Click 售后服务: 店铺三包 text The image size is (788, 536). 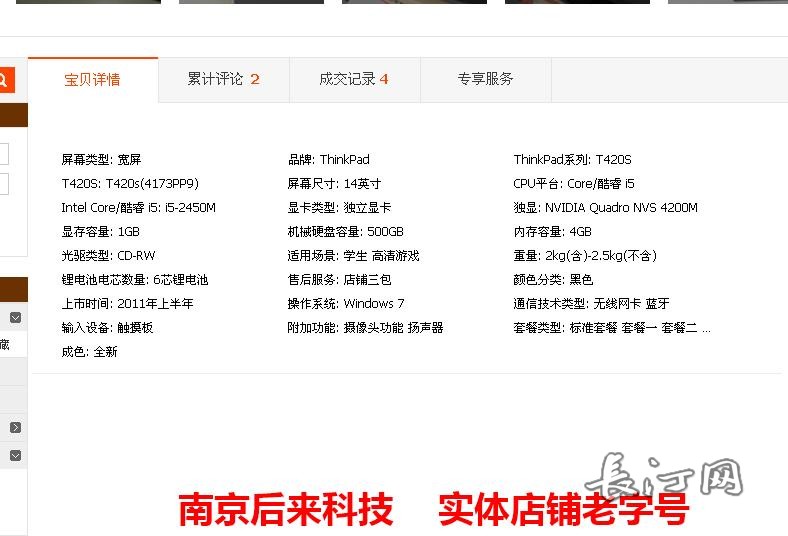pyautogui.click(x=339, y=280)
